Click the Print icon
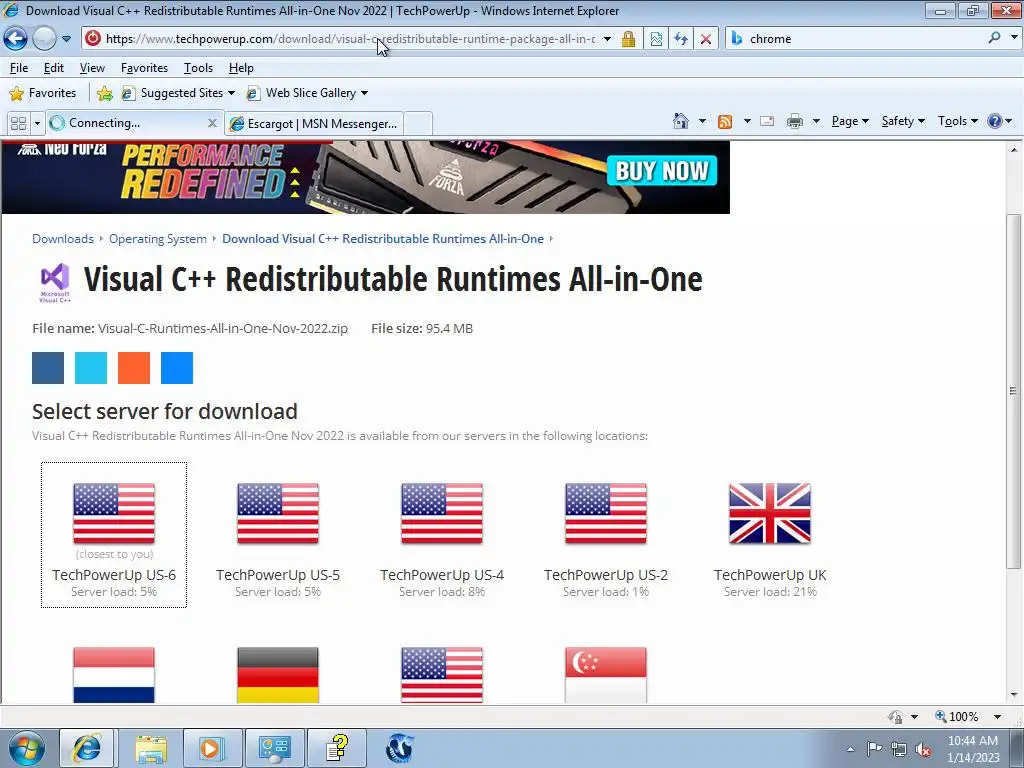The image size is (1024, 768). click(x=795, y=121)
